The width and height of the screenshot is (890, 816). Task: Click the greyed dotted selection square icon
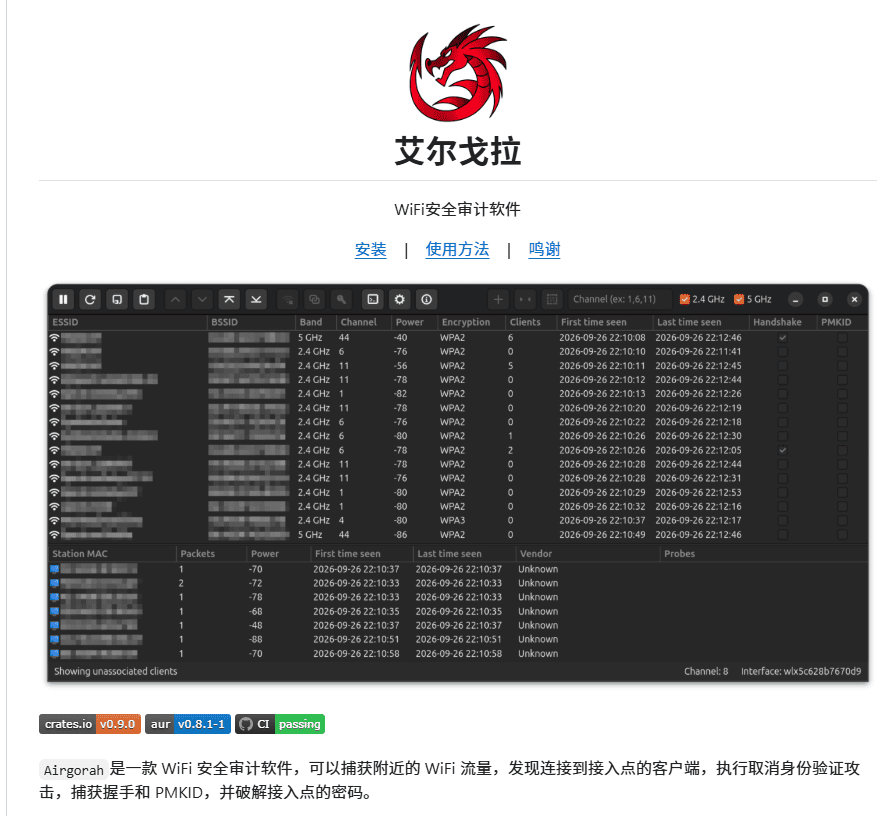[x=552, y=299]
